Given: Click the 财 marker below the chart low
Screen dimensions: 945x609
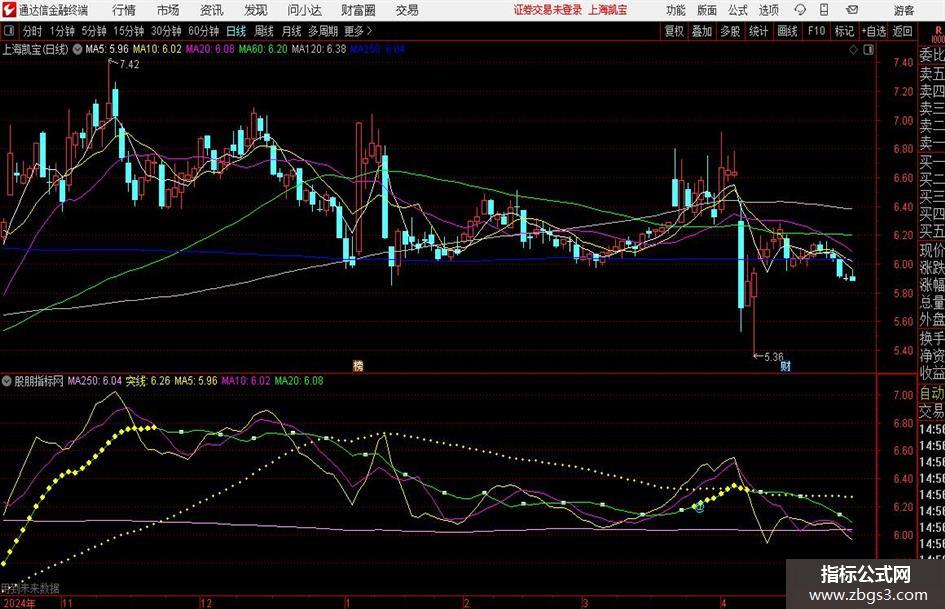Looking at the screenshot, I should pos(785,366).
